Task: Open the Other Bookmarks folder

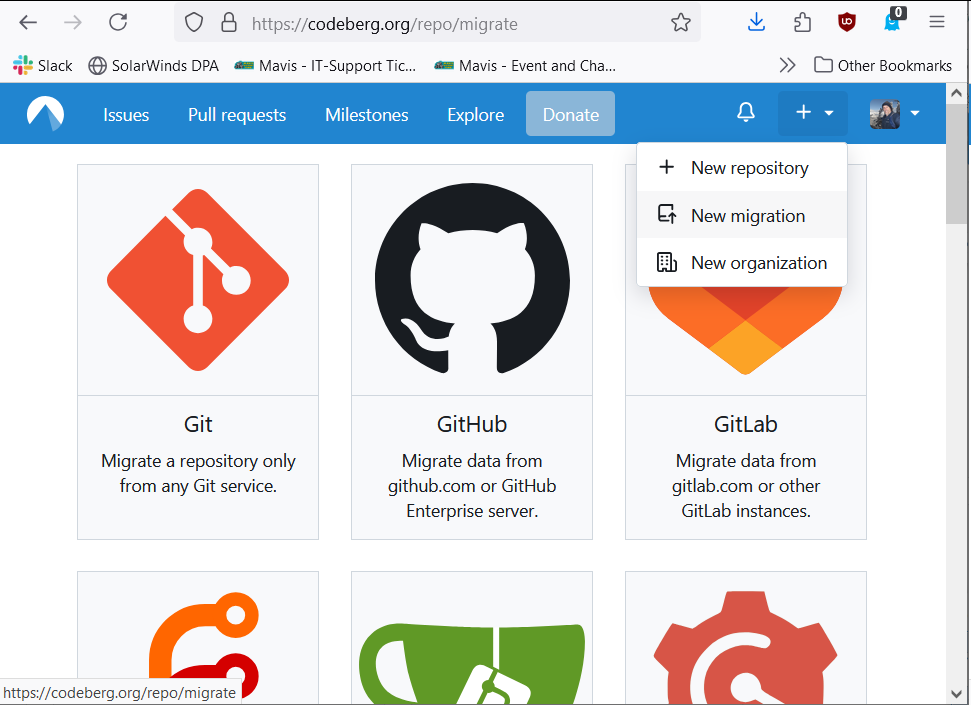Action: [x=882, y=66]
